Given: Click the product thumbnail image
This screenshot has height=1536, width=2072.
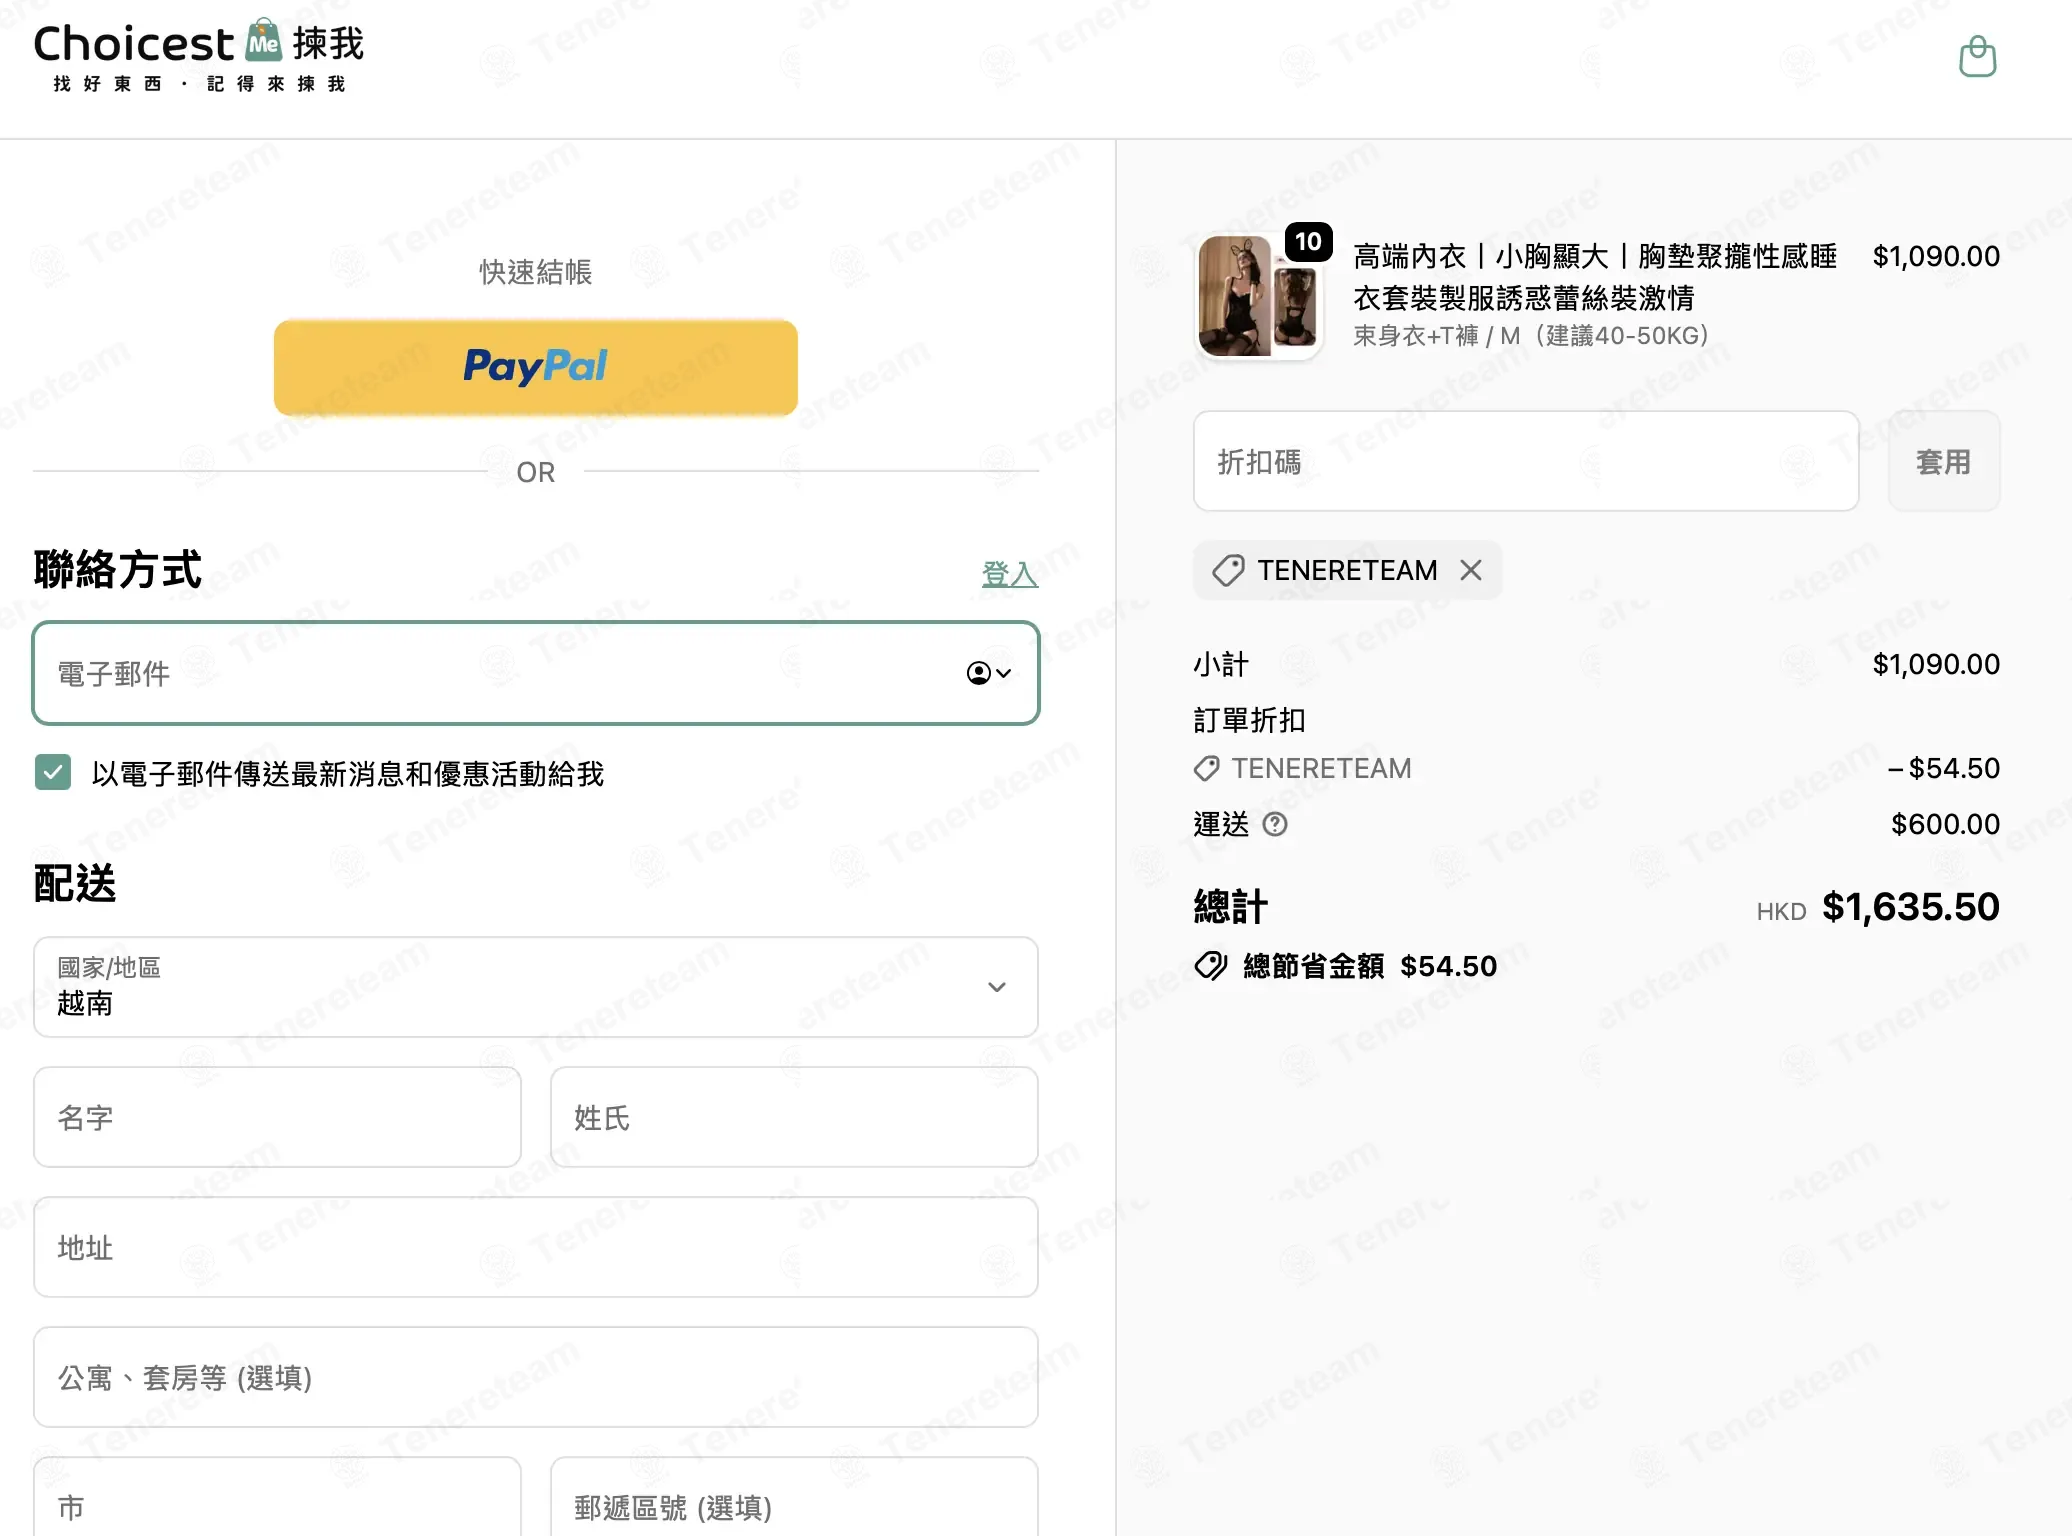Looking at the screenshot, I should (x=1260, y=297).
